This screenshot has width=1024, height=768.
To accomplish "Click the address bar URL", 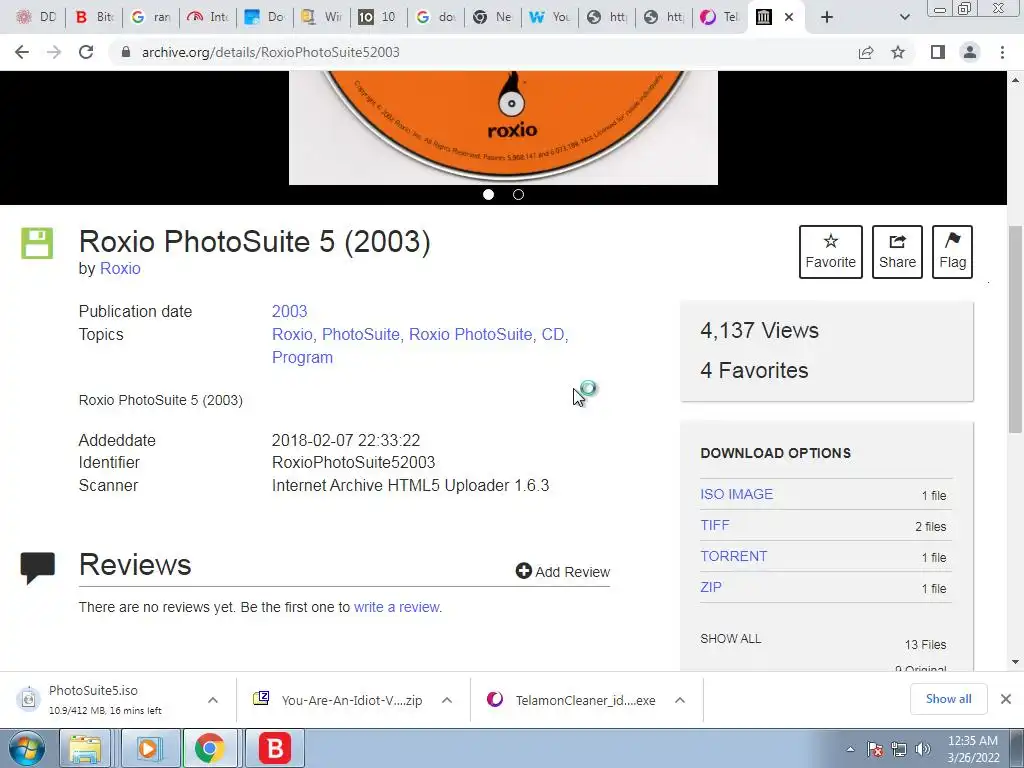I will tap(270, 52).
